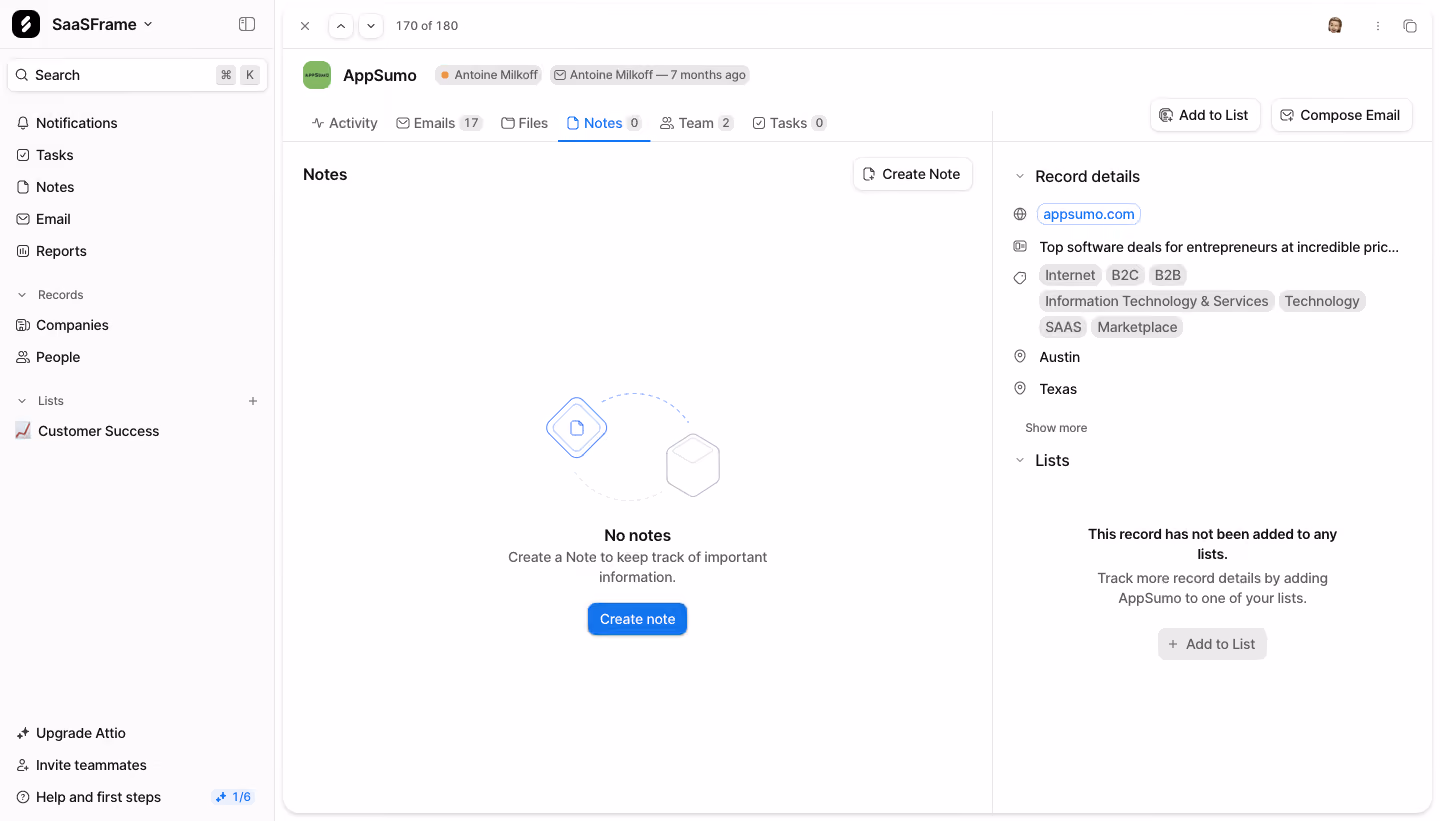The height and width of the screenshot is (821, 1440).
Task: Toggle the sidebar collapse icon
Action: 247,24
